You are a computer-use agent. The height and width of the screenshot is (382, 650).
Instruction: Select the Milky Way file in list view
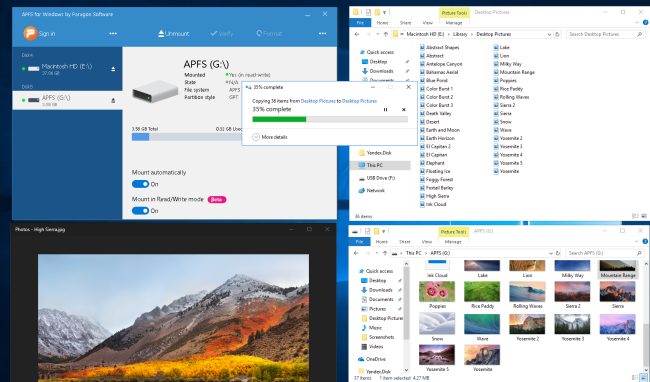click(508, 64)
